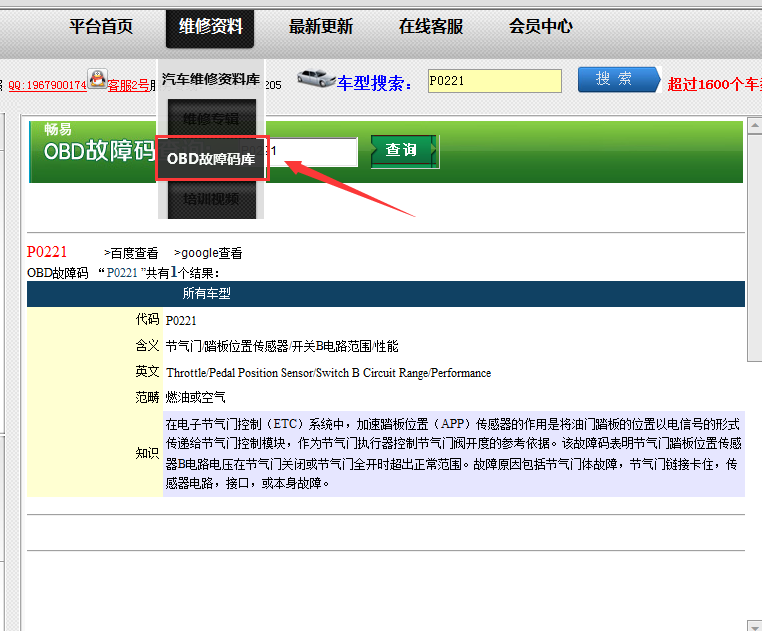Open the 维修资料 navigation tab
The image size is (762, 631).
210,28
